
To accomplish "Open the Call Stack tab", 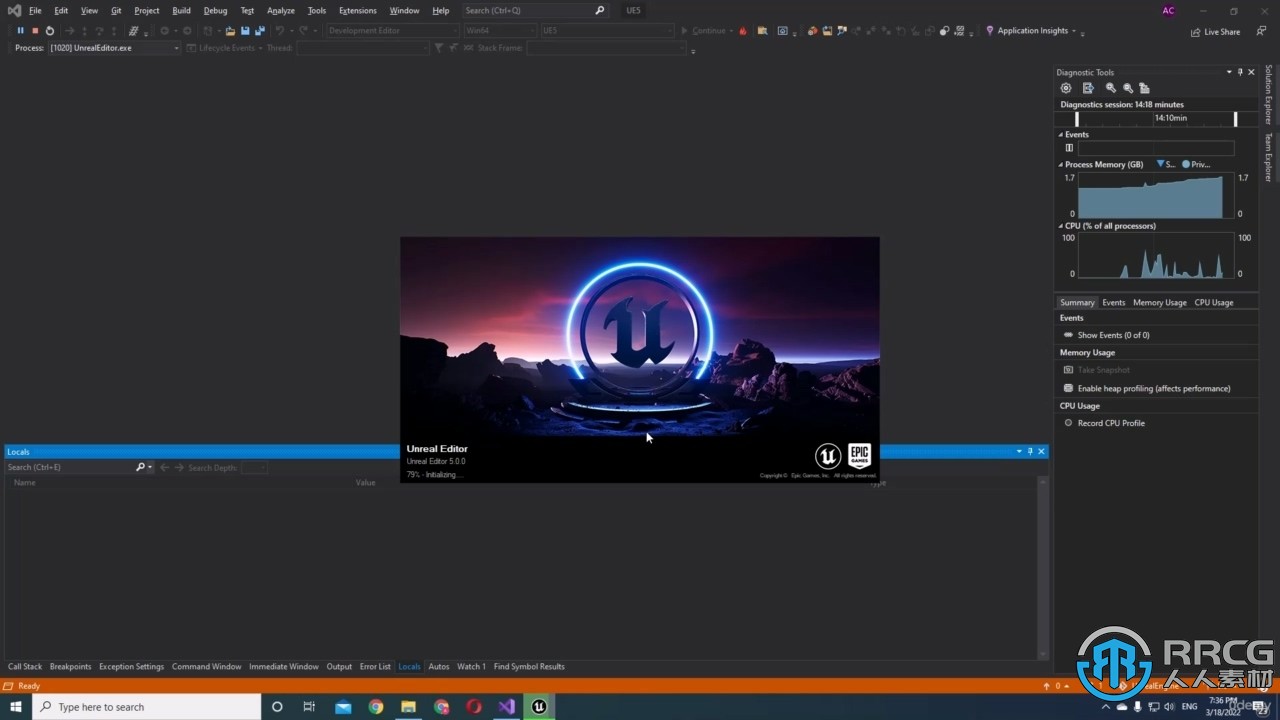I will [x=25, y=666].
